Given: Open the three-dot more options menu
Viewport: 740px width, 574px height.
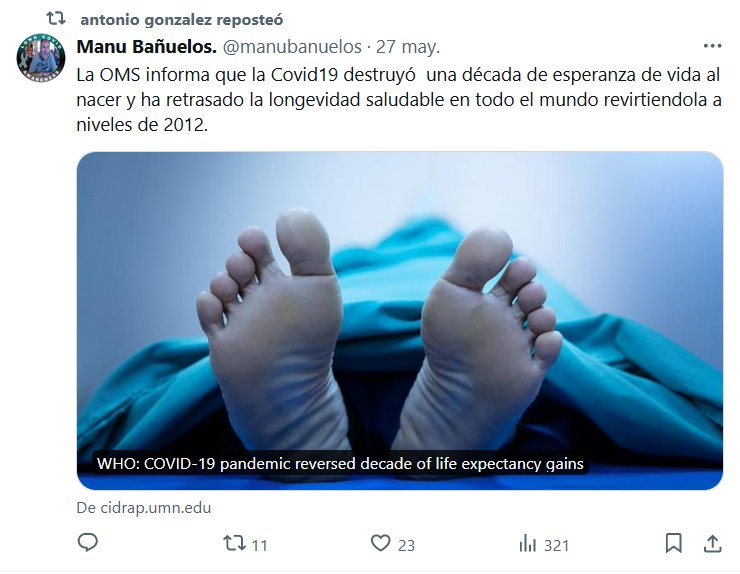Looking at the screenshot, I should [x=712, y=46].
